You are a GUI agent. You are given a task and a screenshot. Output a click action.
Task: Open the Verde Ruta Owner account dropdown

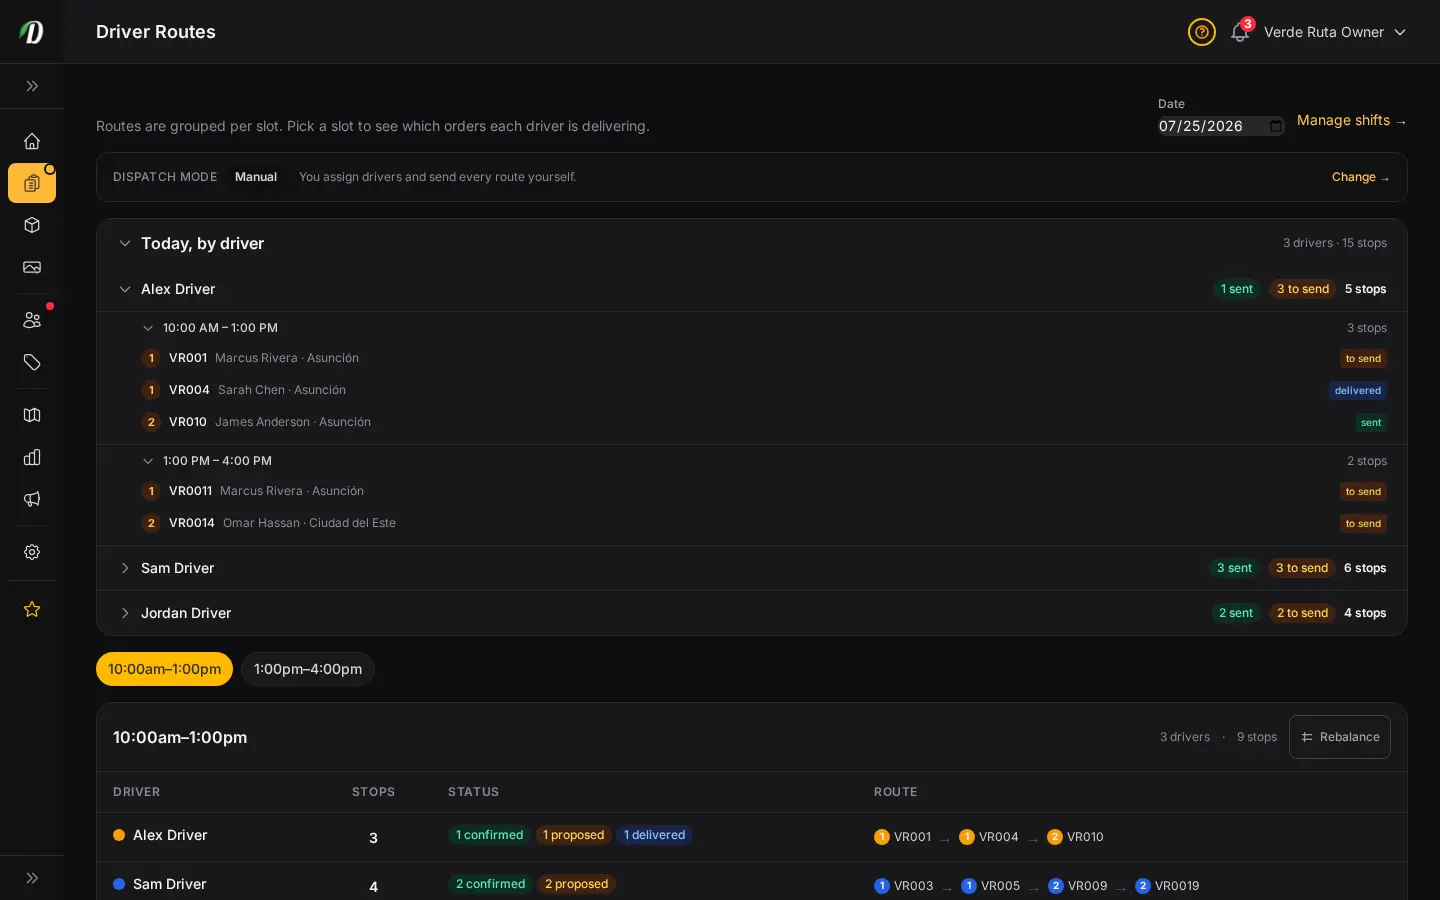click(x=1335, y=32)
